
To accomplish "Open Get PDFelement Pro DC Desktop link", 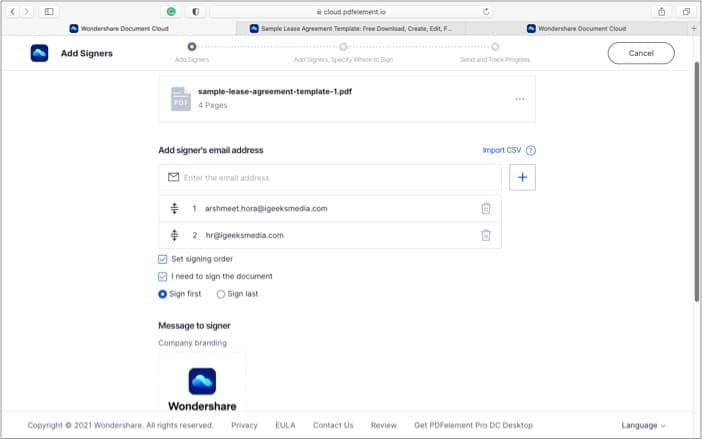I will point(473,425).
